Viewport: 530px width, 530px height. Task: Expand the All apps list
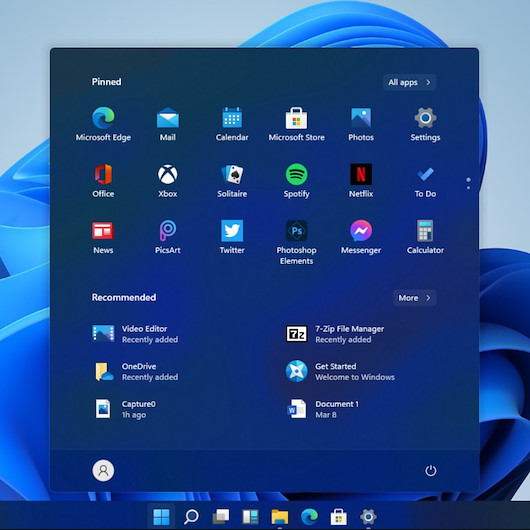[409, 82]
